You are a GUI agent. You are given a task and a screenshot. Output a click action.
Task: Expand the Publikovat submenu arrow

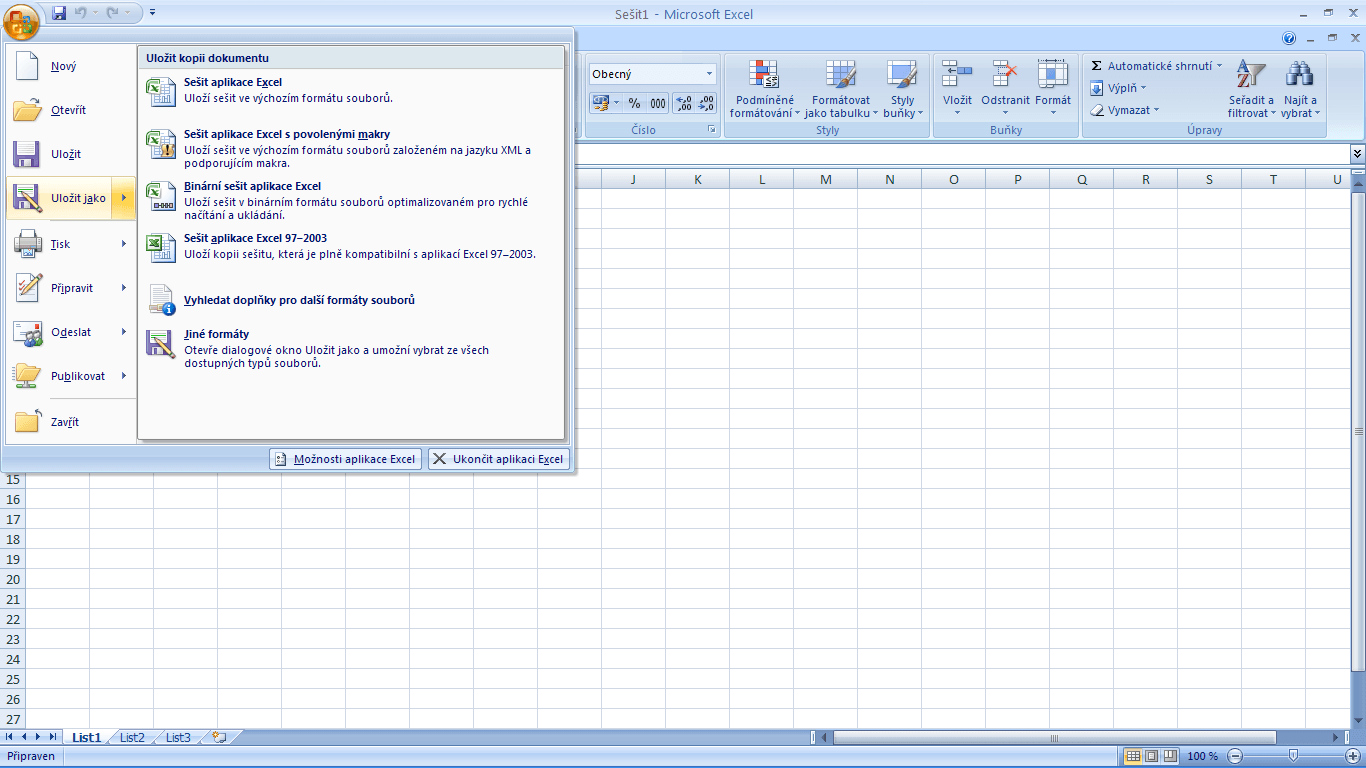(x=124, y=376)
